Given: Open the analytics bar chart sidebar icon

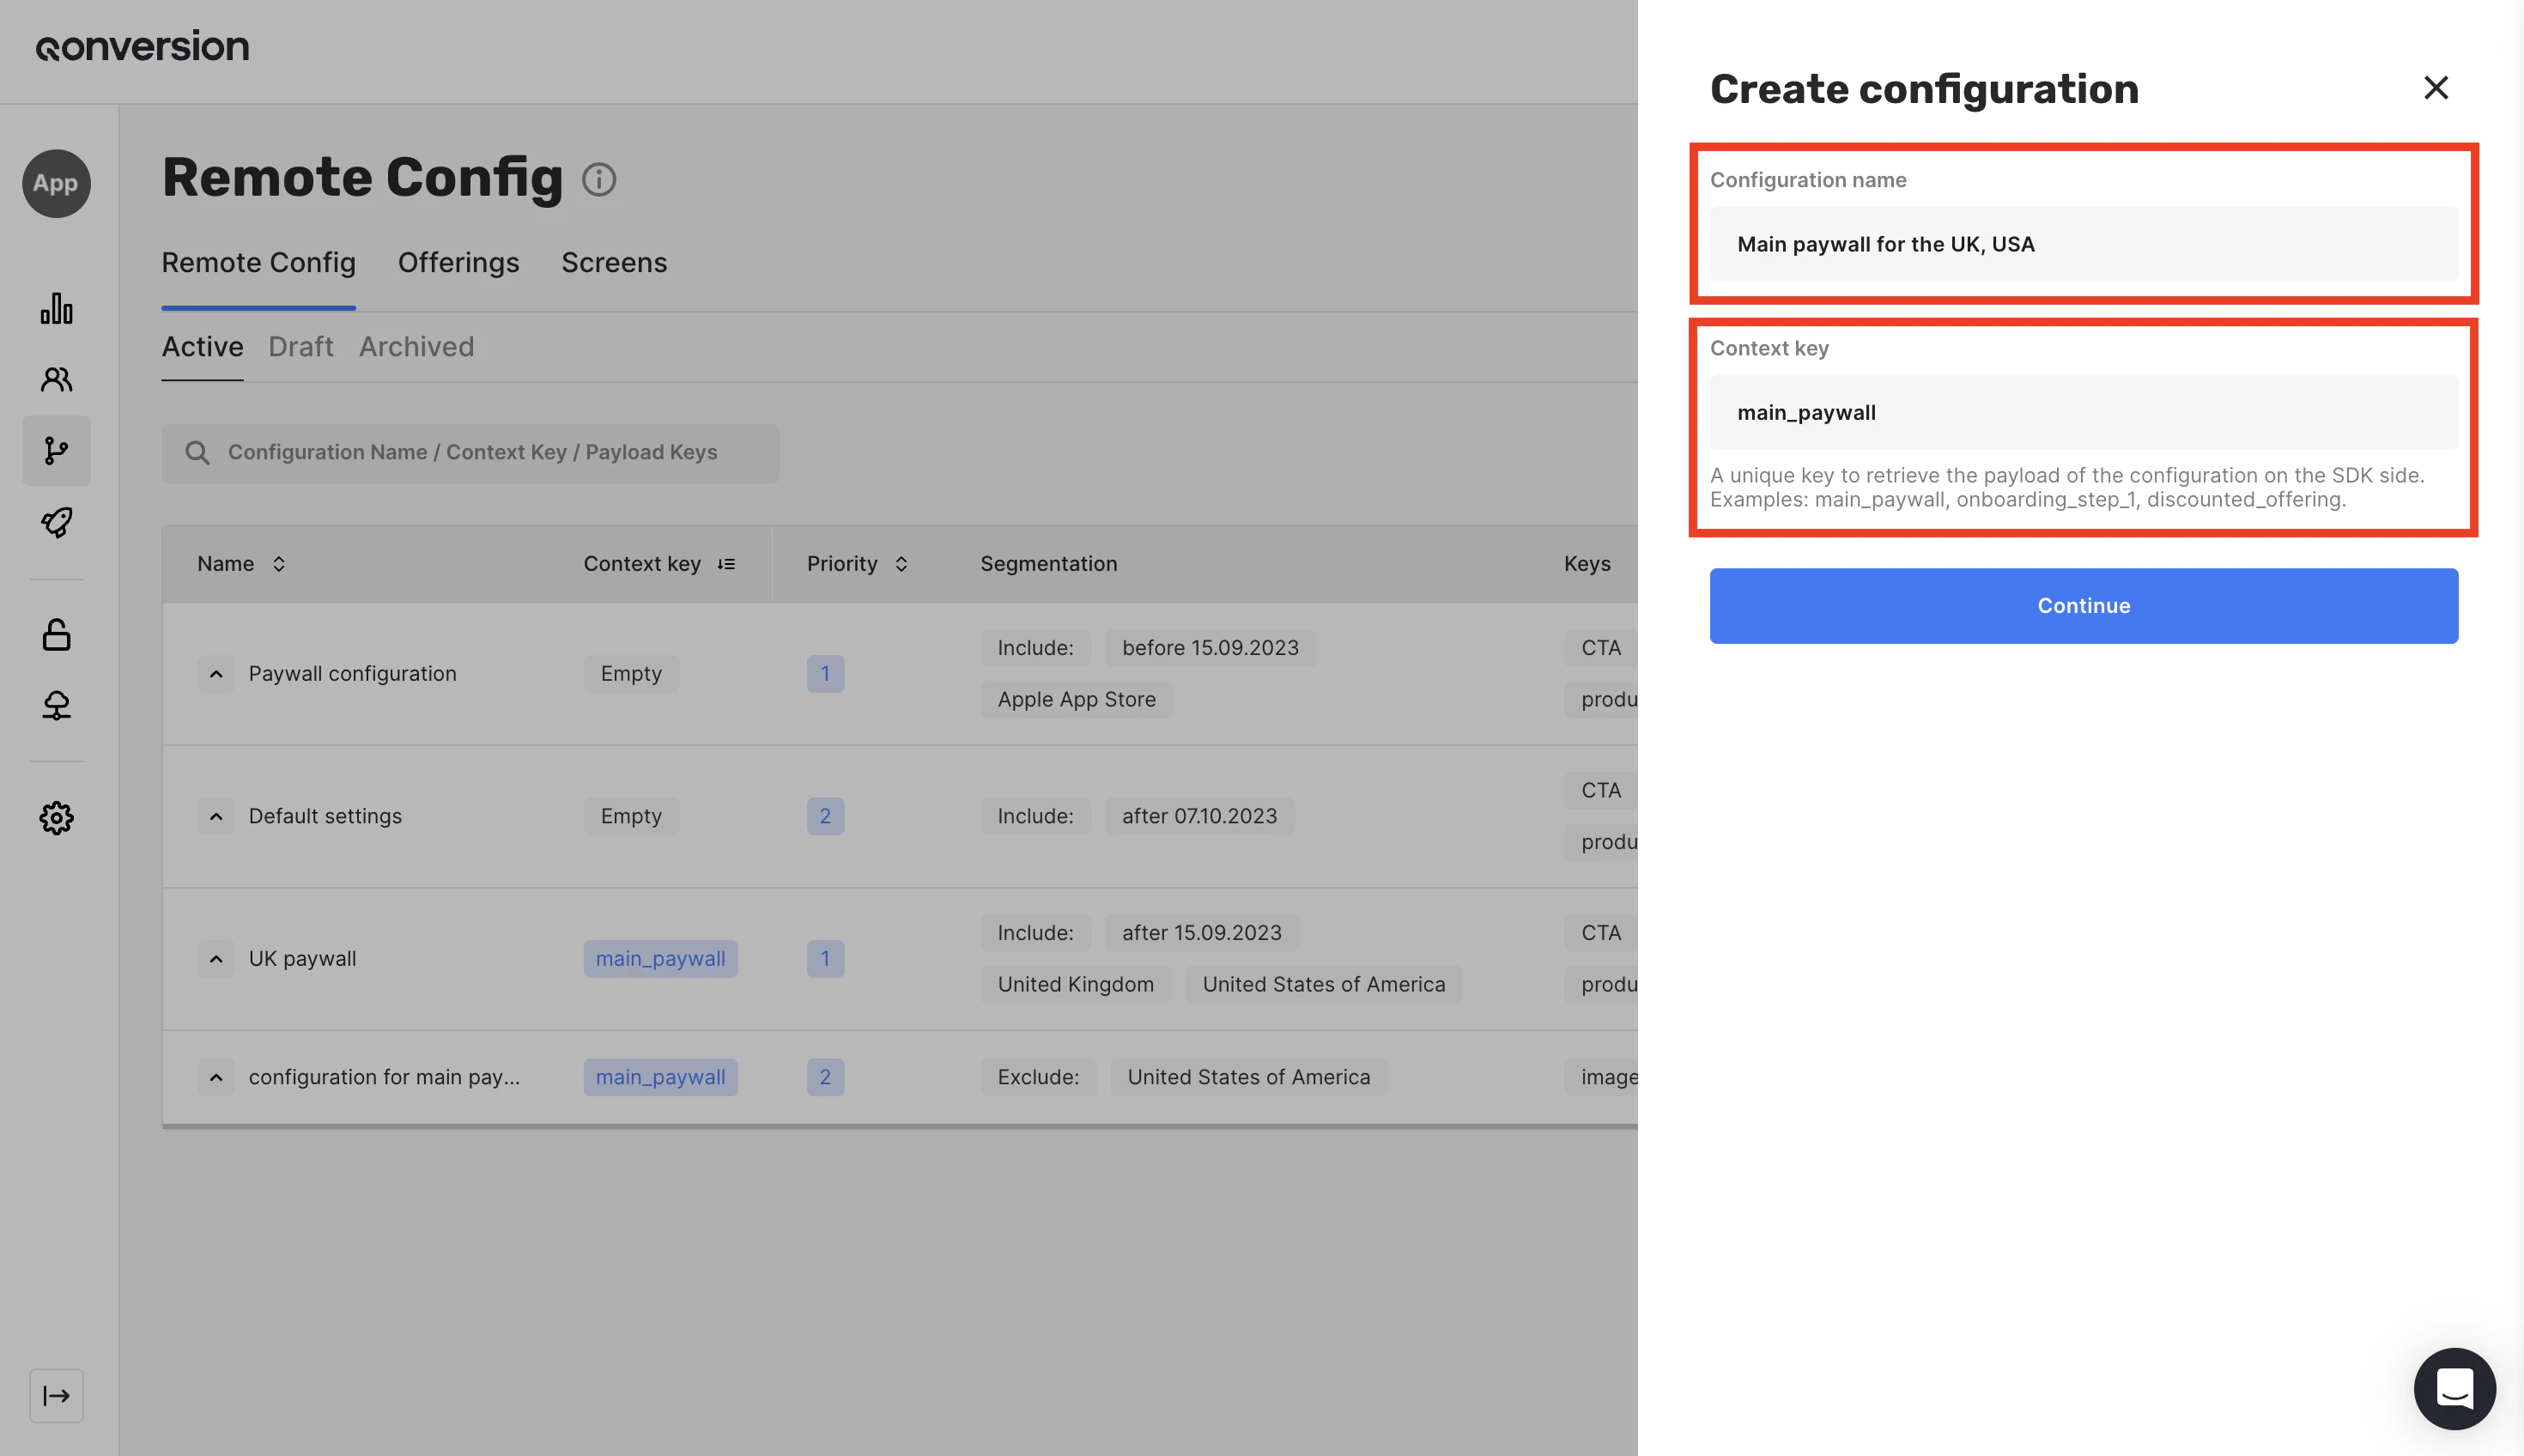Looking at the screenshot, I should click(56, 308).
